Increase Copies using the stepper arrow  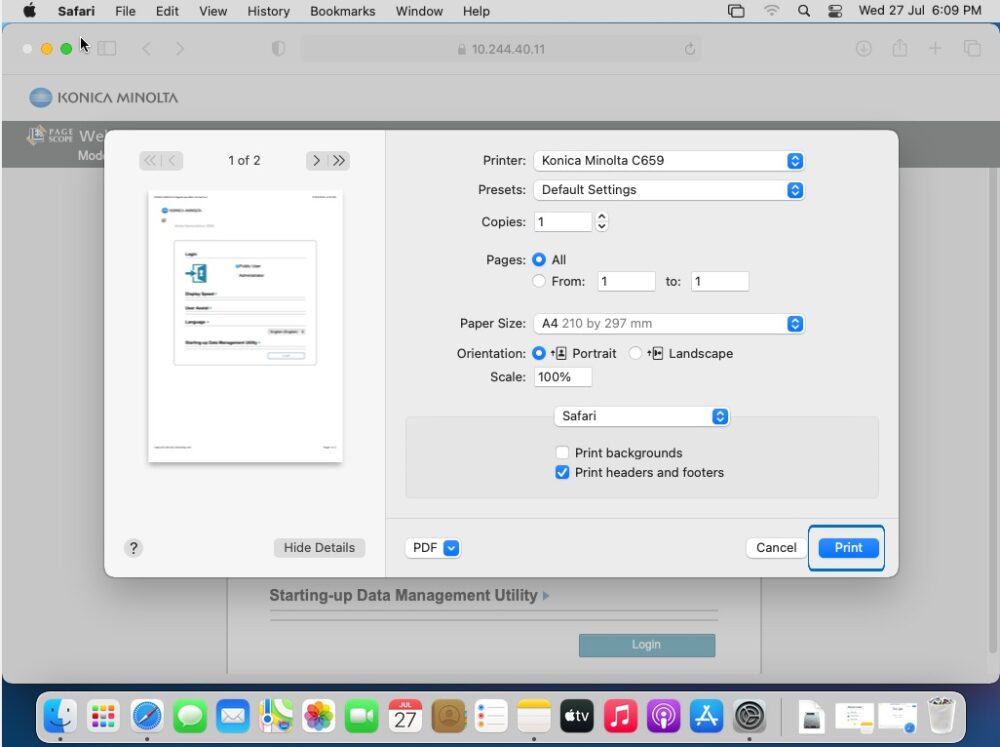601,216
